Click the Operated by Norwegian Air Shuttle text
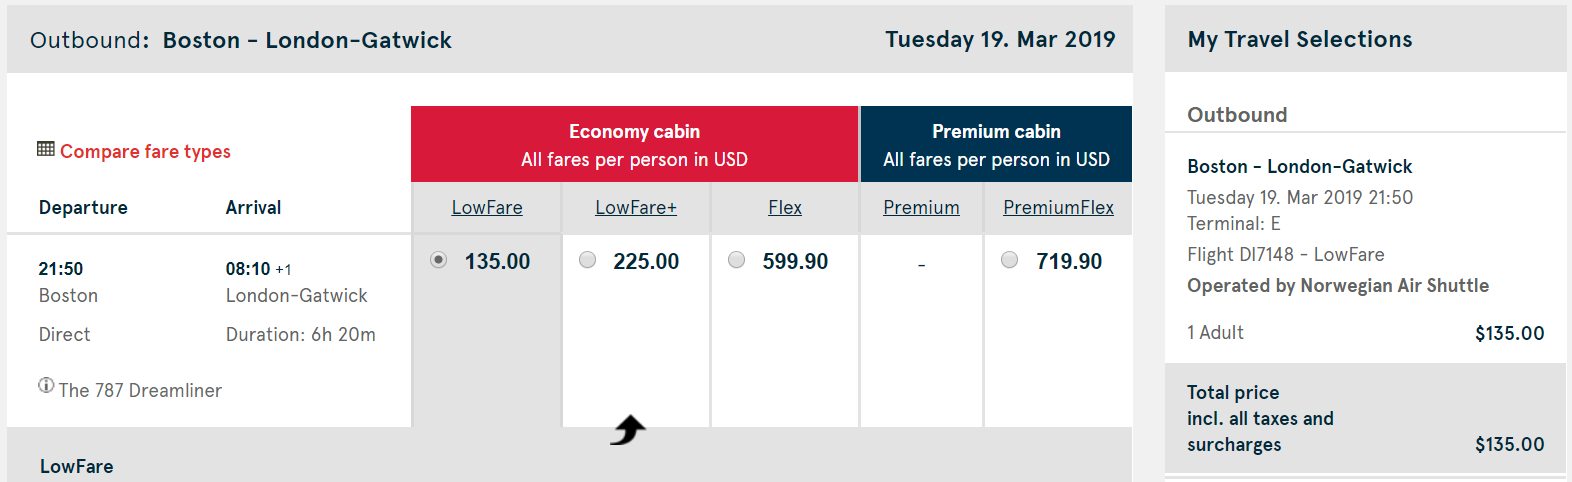 [1337, 285]
